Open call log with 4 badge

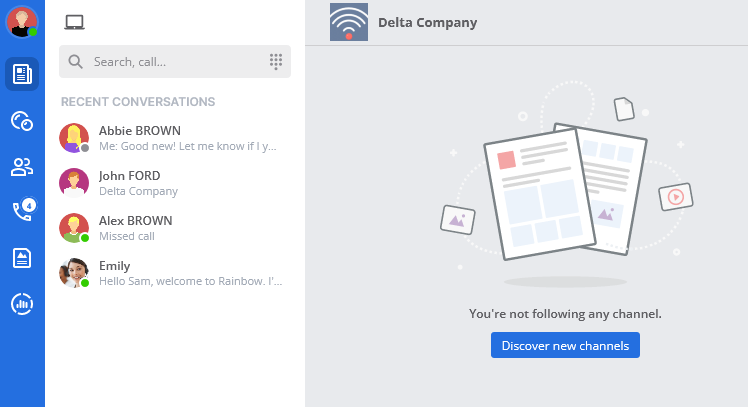point(22,211)
